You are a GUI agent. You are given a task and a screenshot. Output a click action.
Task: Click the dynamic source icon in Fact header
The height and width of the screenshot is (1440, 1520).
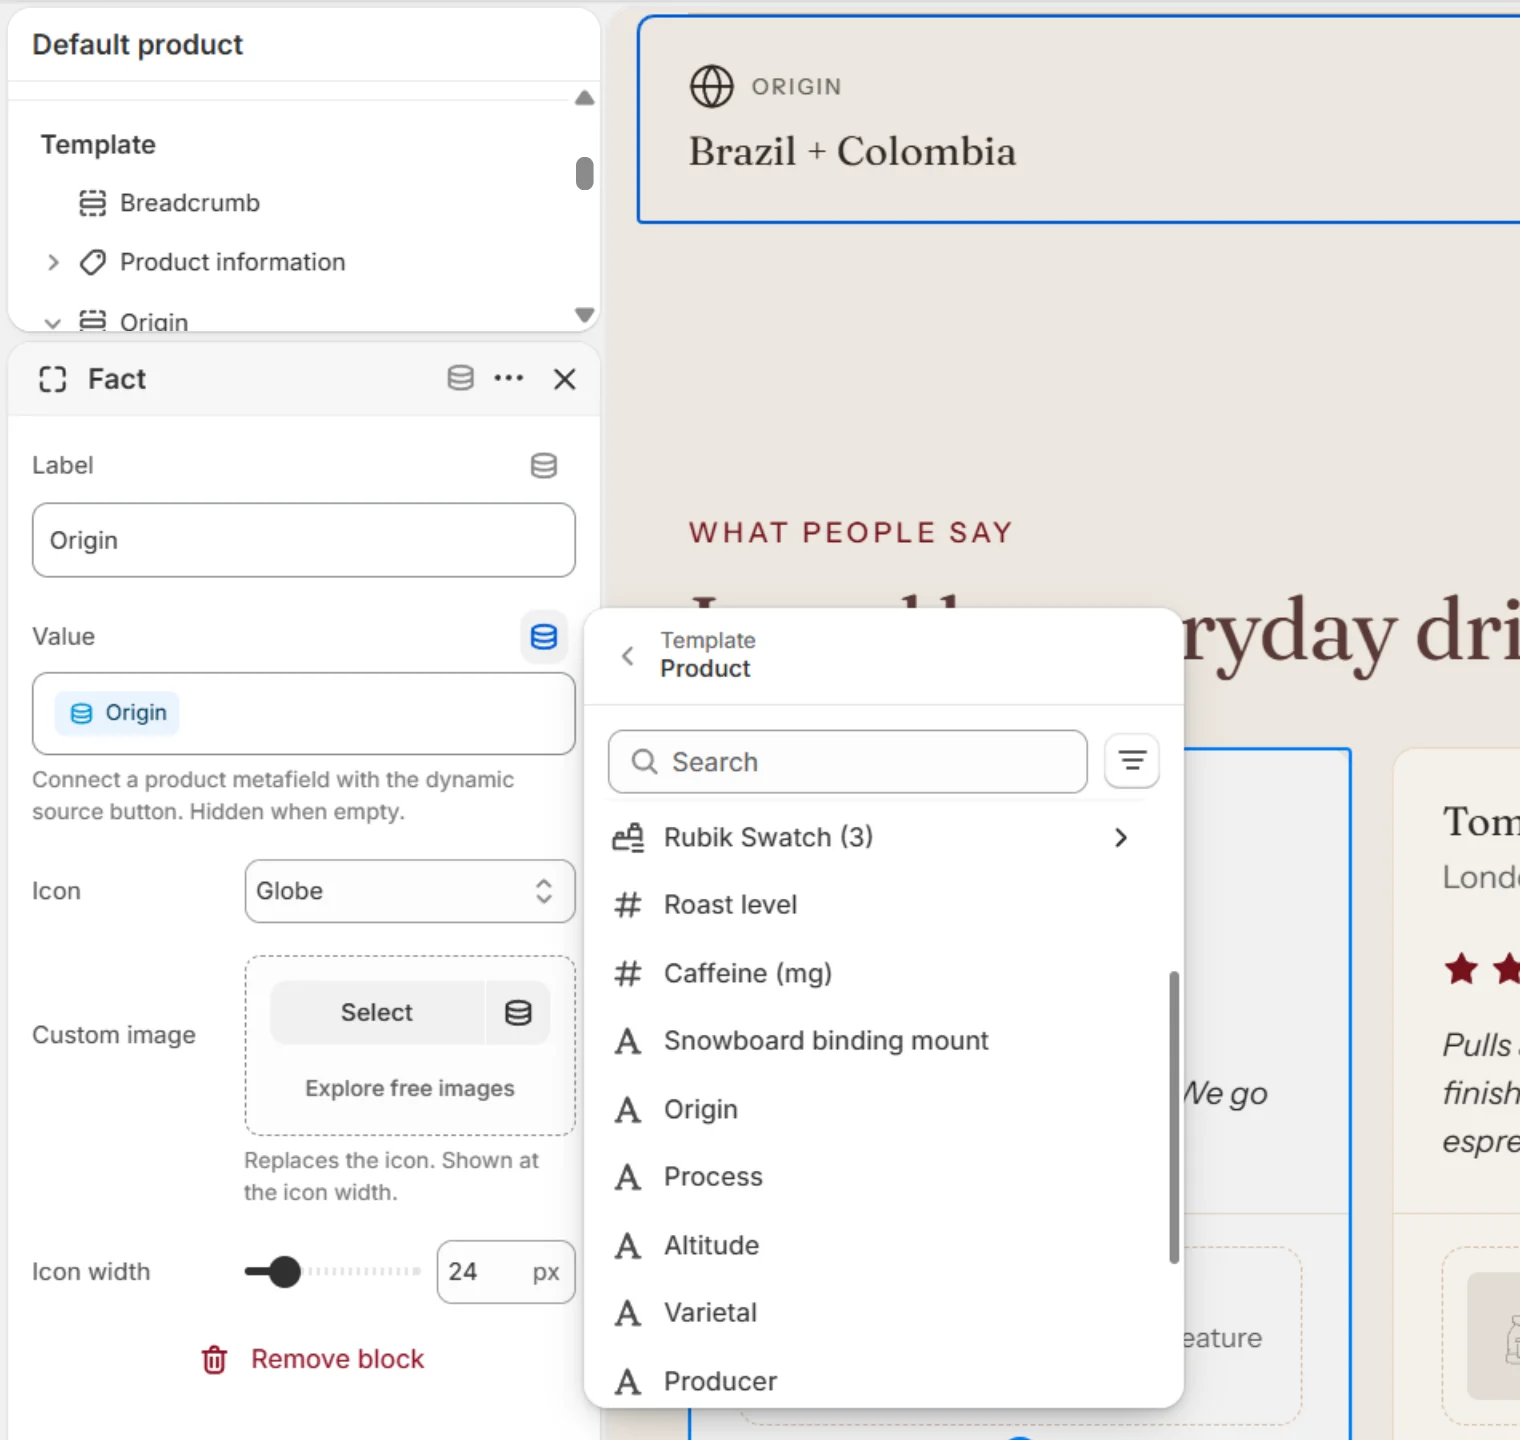coord(460,378)
